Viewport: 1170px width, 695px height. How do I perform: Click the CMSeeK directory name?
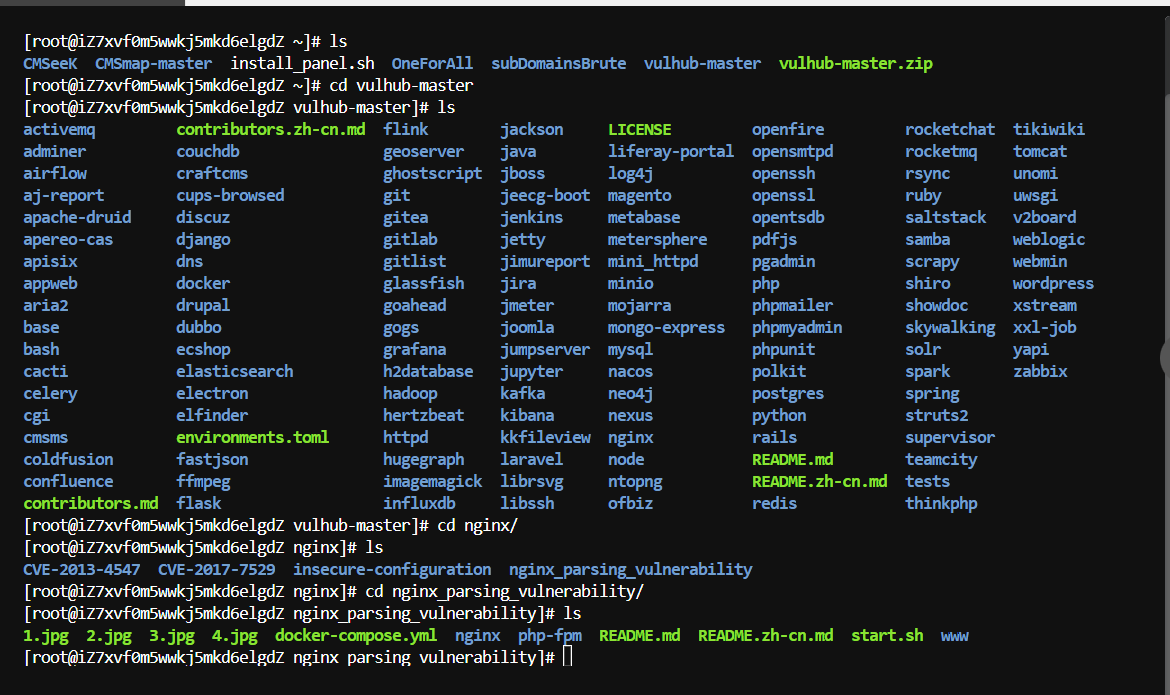coord(50,63)
